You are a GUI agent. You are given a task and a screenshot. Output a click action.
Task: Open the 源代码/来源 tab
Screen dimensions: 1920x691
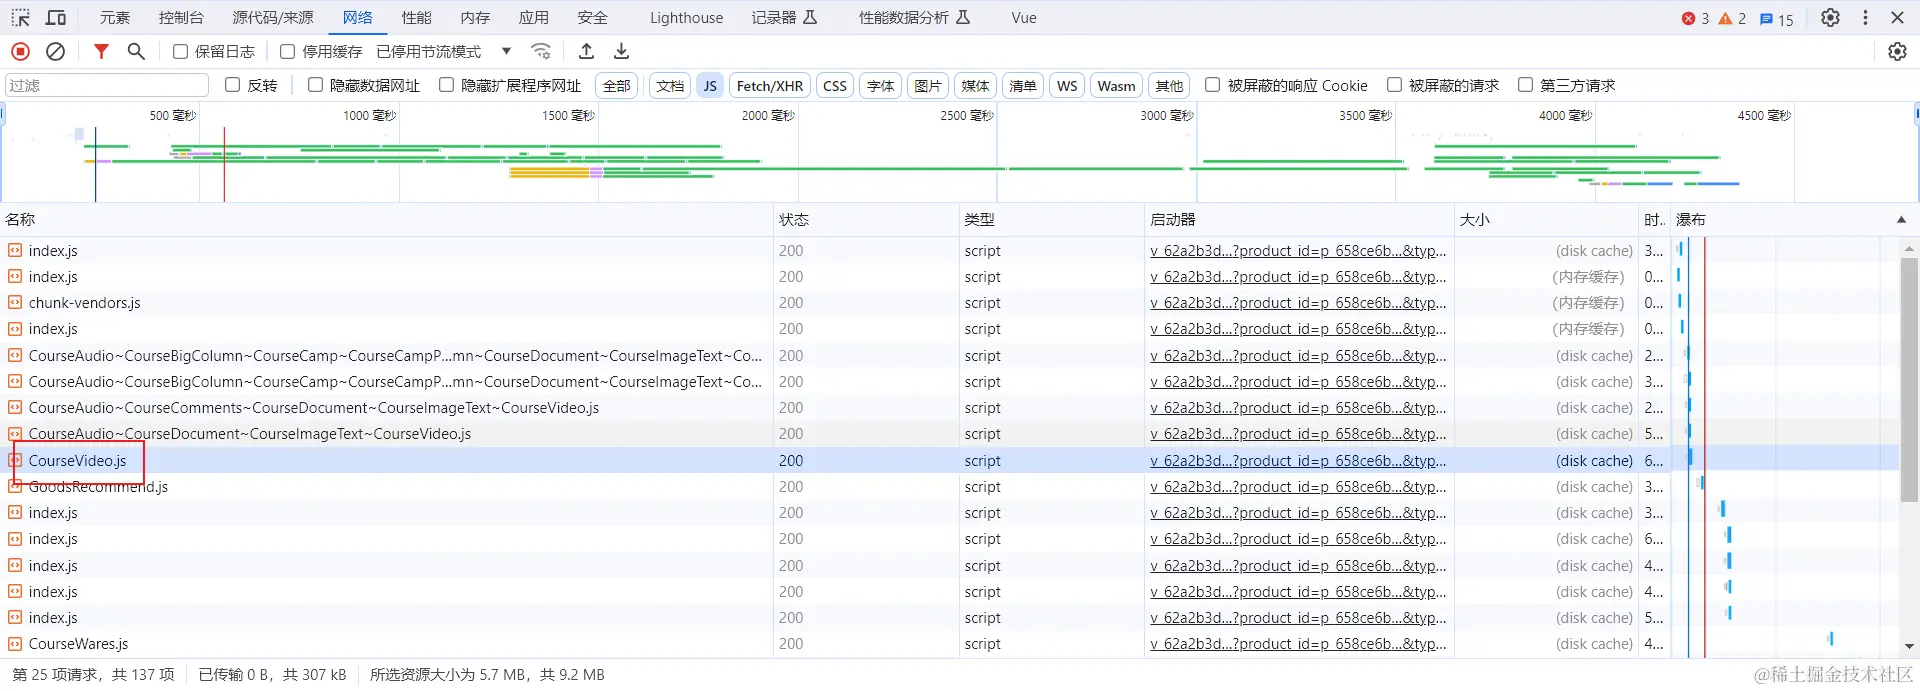(x=273, y=18)
